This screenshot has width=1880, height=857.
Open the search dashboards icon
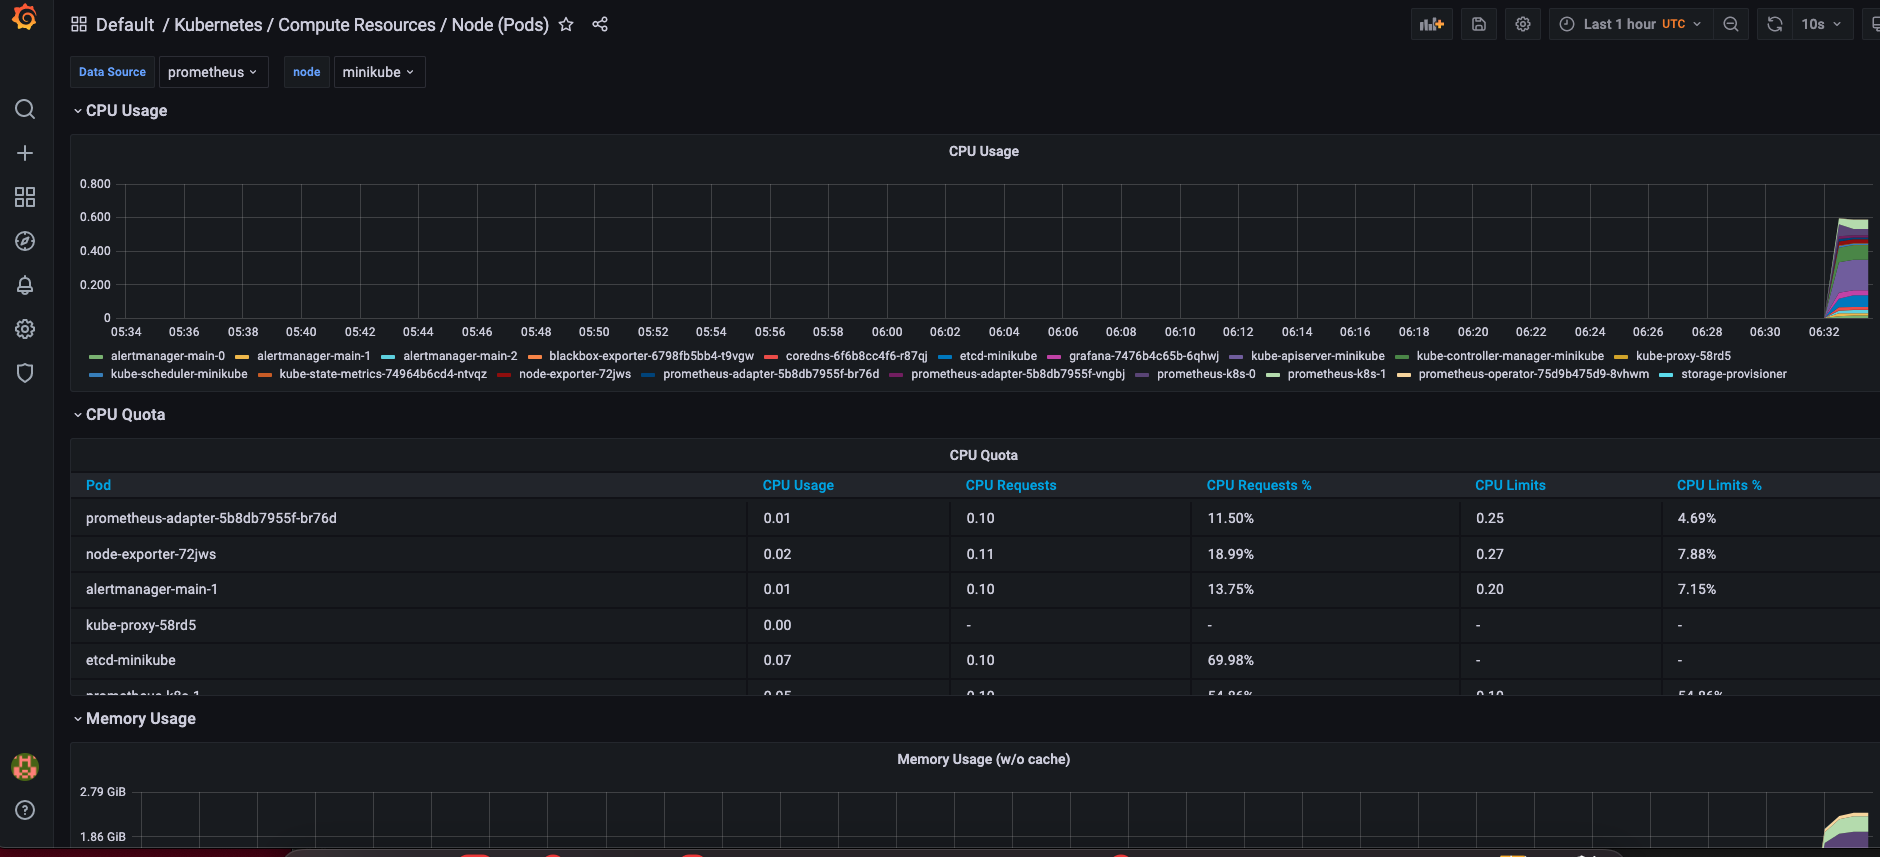(x=25, y=109)
